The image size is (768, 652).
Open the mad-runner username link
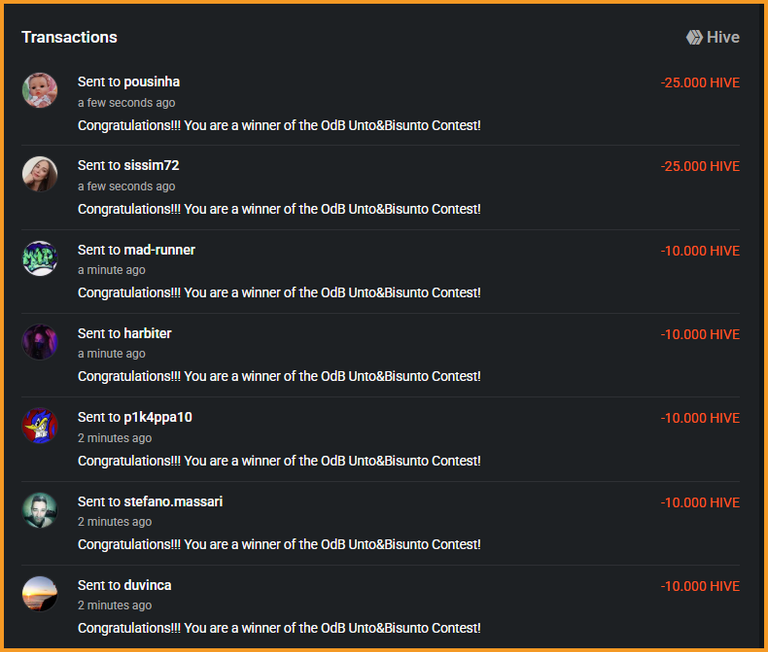[x=160, y=250]
